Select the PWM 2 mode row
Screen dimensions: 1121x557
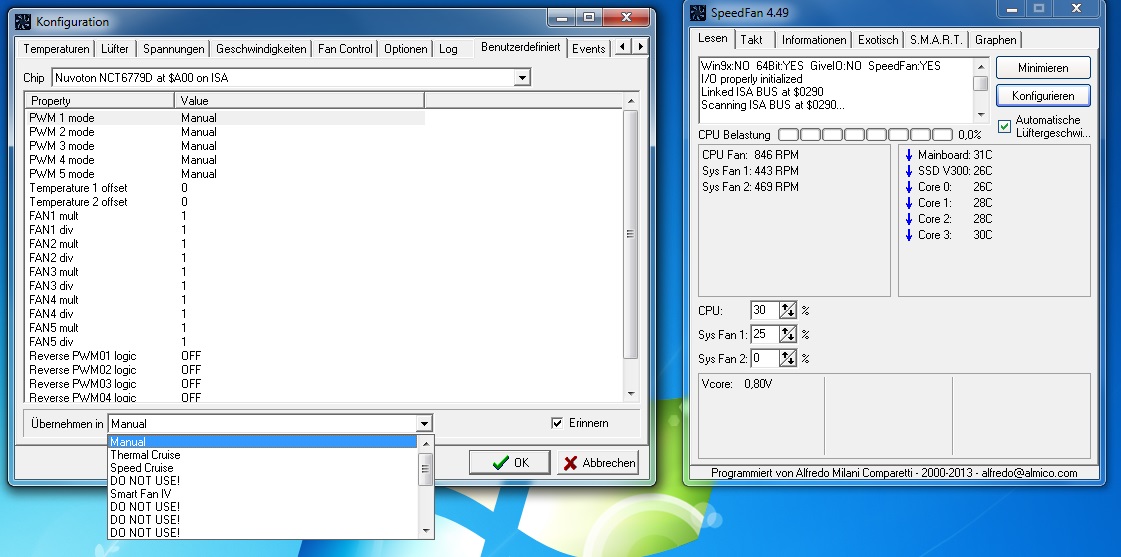[x=224, y=132]
